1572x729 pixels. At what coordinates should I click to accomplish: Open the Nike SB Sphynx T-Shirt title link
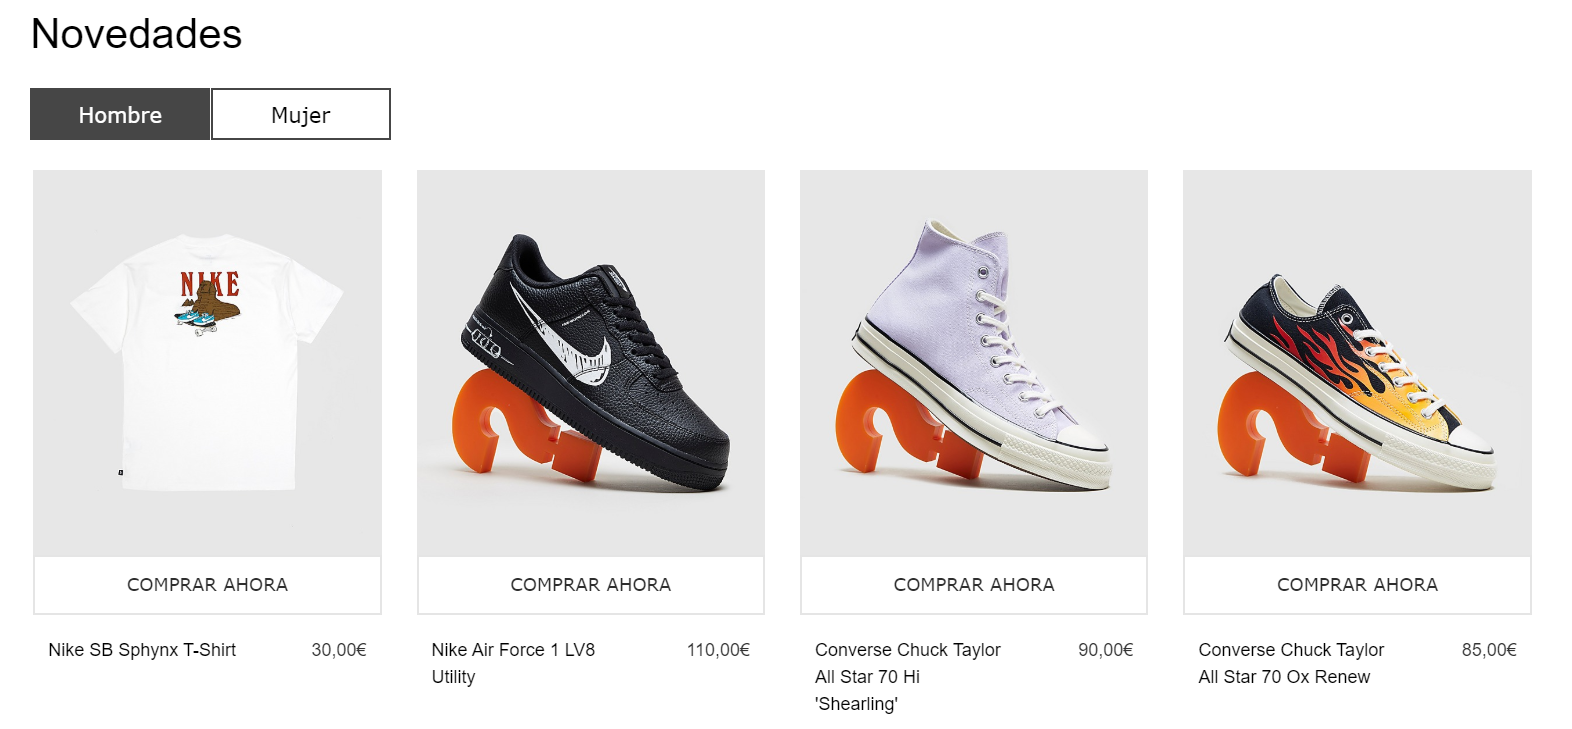point(142,650)
